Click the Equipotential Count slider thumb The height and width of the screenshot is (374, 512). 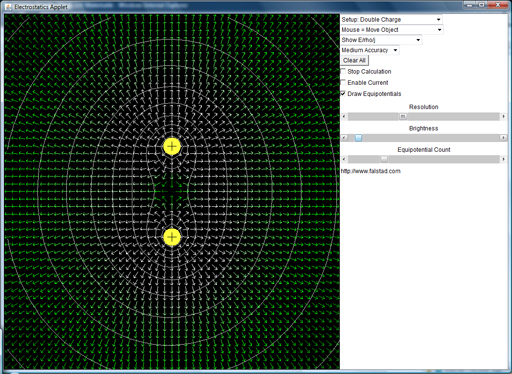click(384, 159)
